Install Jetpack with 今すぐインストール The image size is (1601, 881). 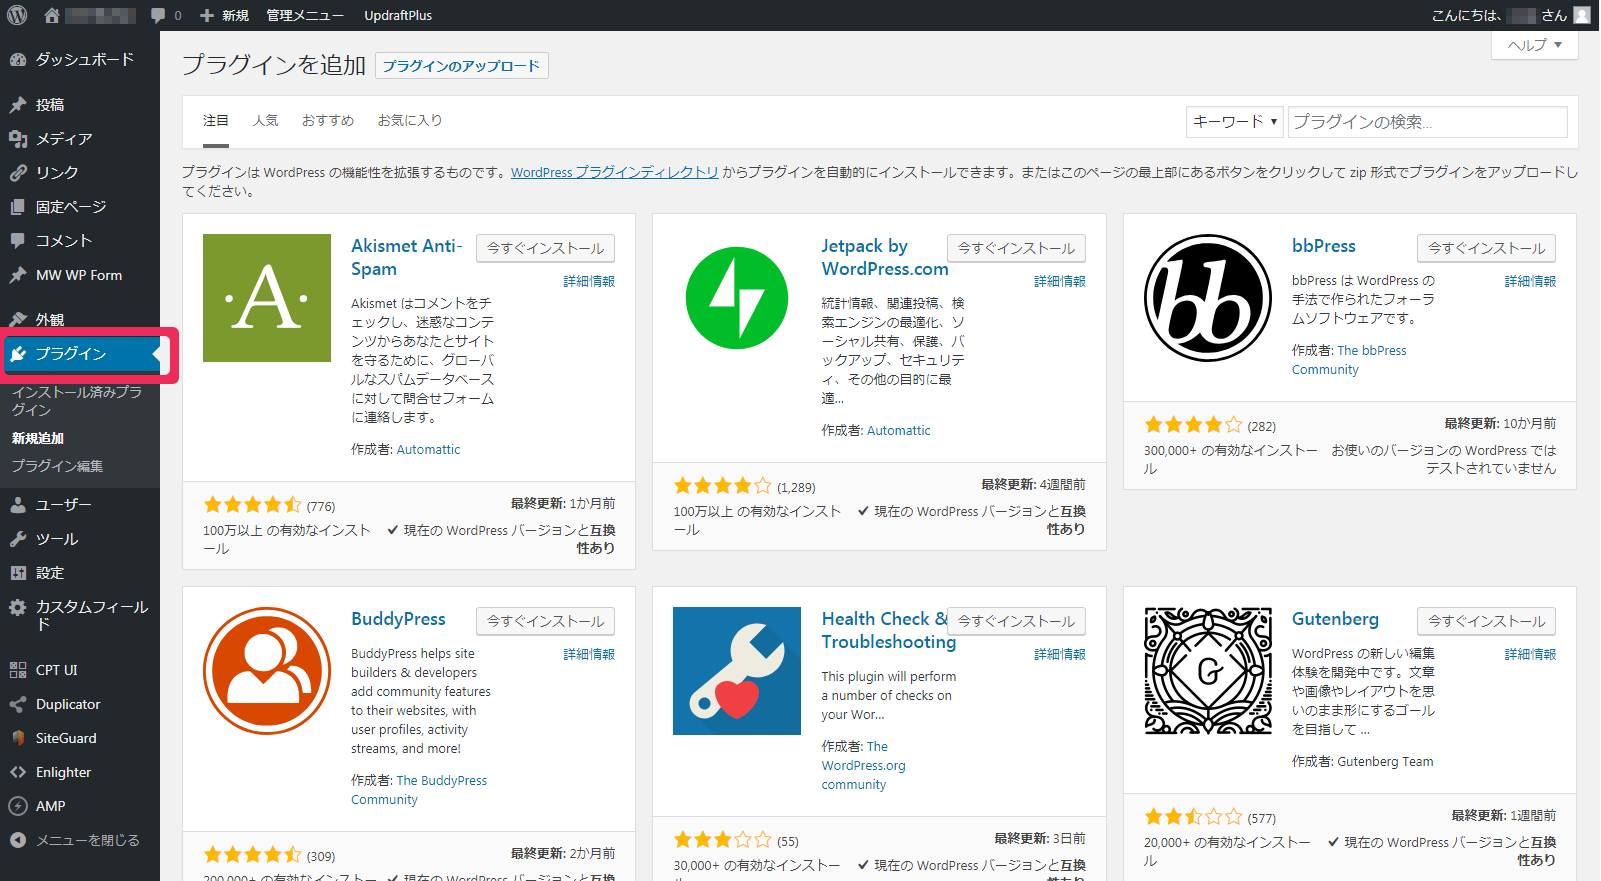(x=1016, y=248)
